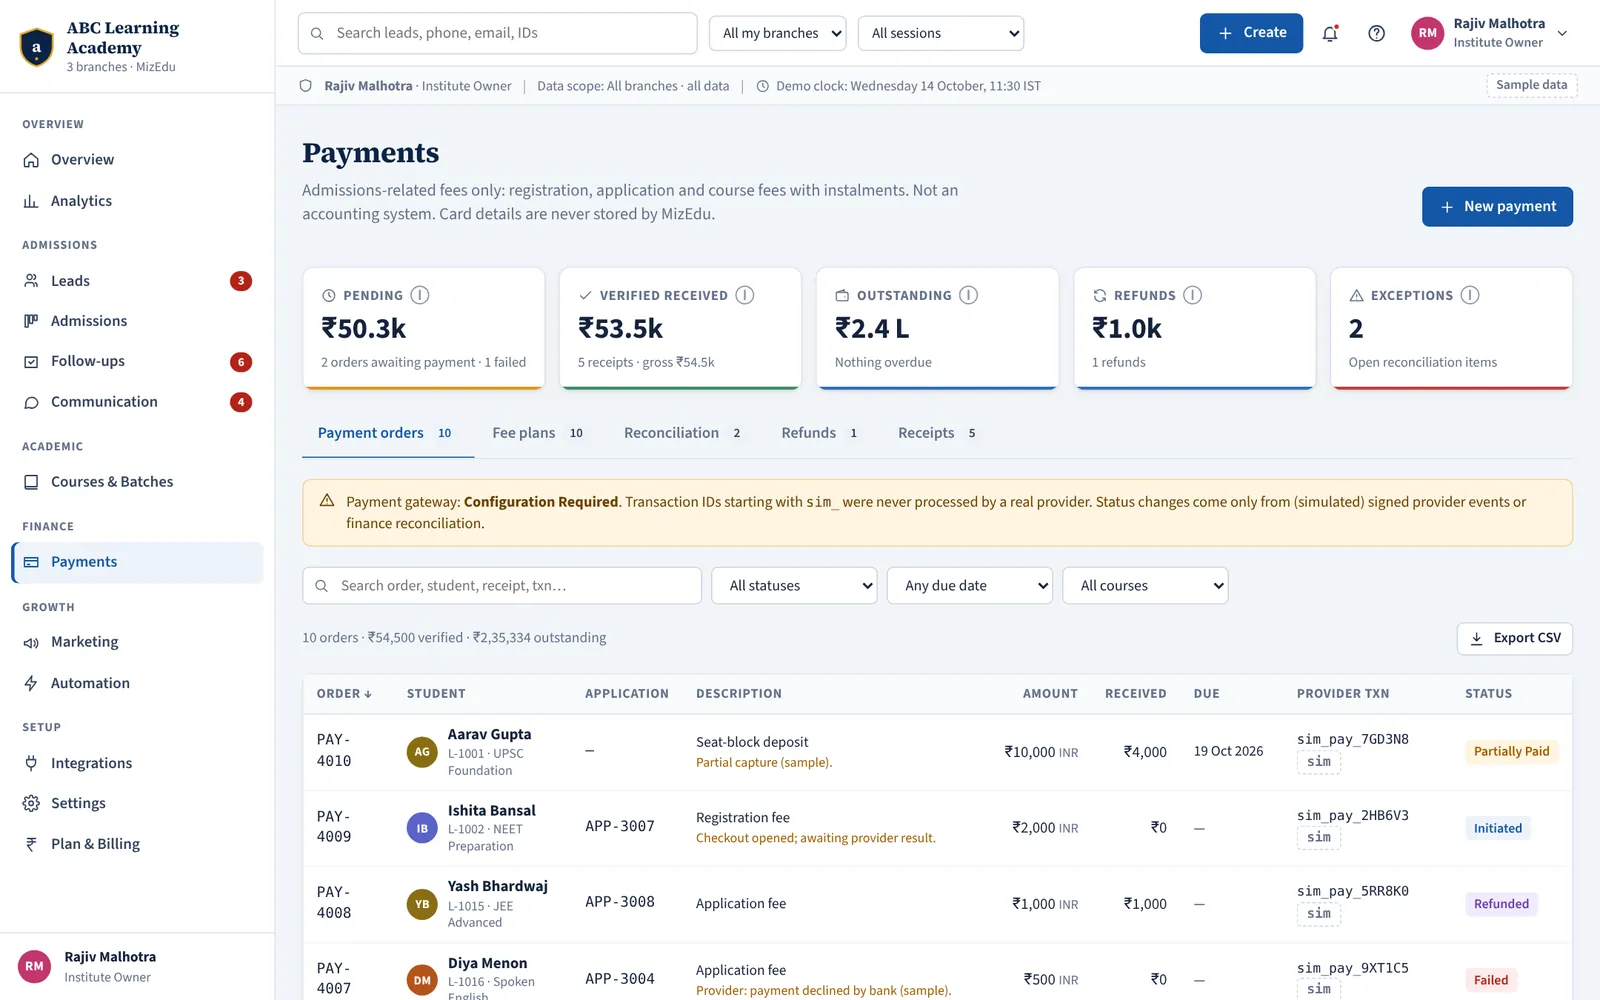Show info for the Refunds card
The width and height of the screenshot is (1600, 1000).
tap(1193, 295)
